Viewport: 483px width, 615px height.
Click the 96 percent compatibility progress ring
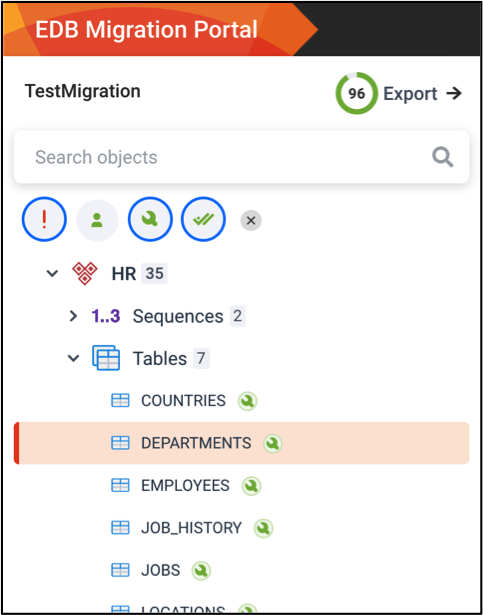pos(356,93)
